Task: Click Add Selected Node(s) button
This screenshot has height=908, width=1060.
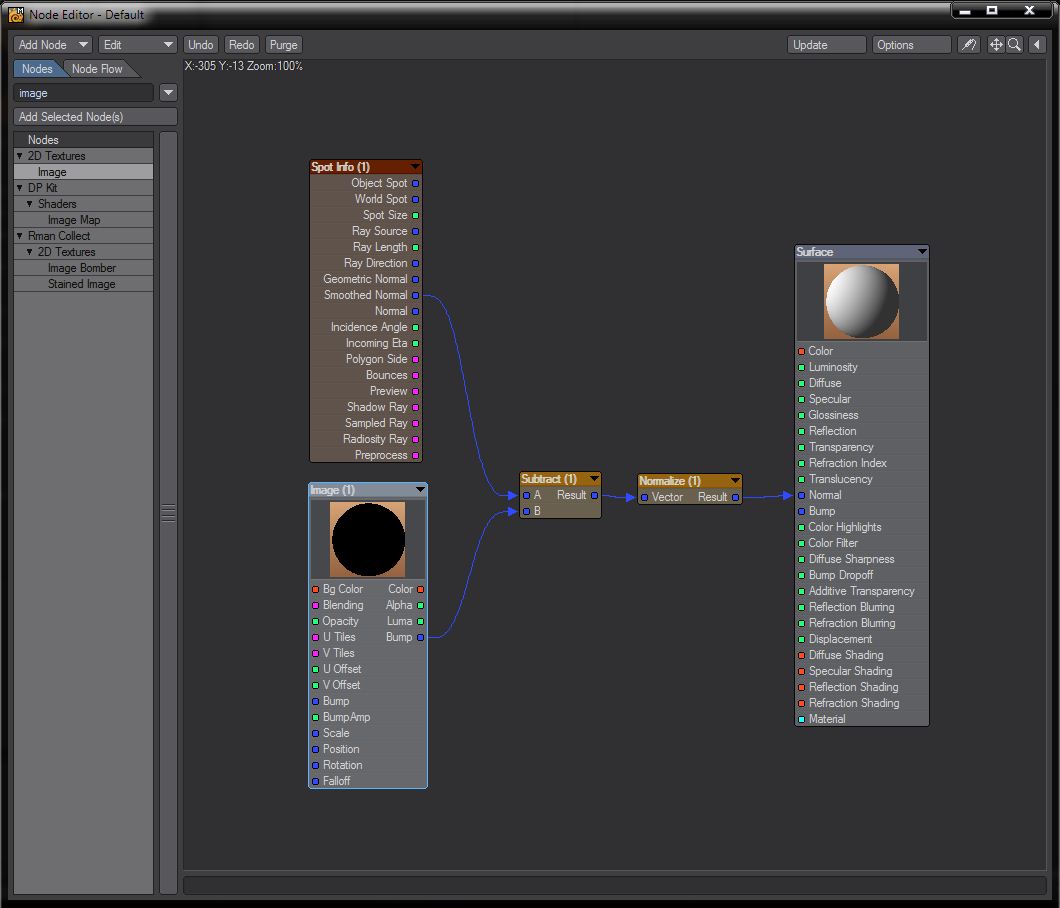Action: (x=96, y=117)
